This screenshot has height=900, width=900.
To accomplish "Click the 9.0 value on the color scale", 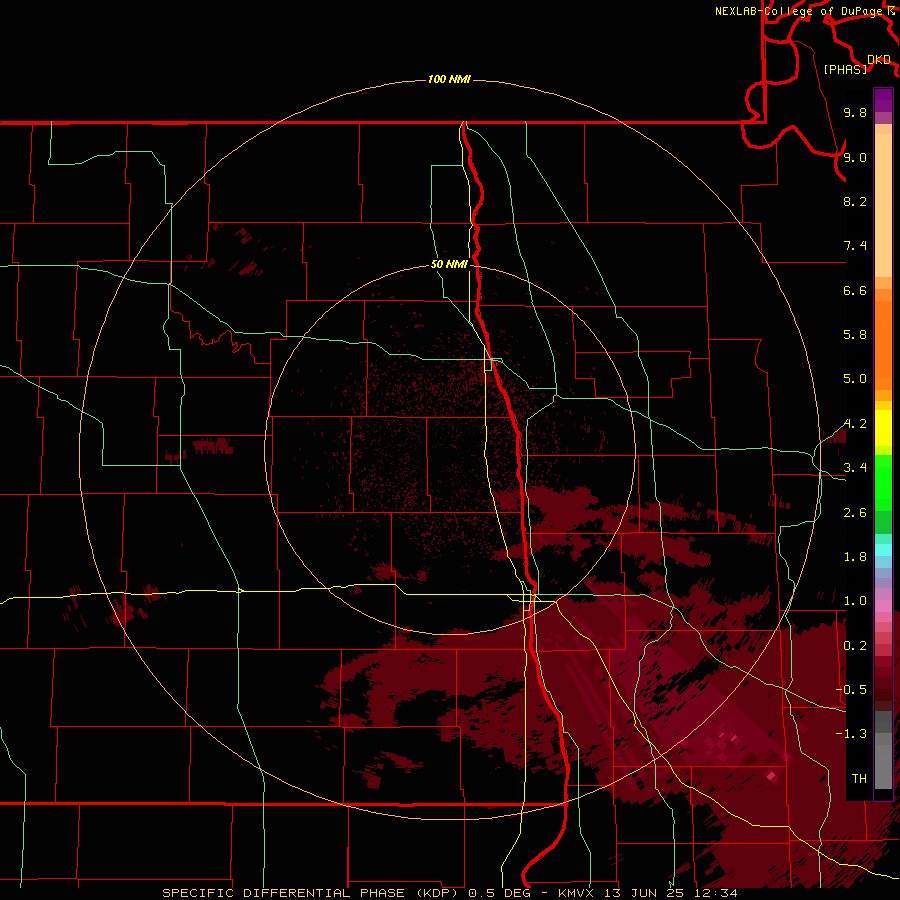I will point(855,157).
